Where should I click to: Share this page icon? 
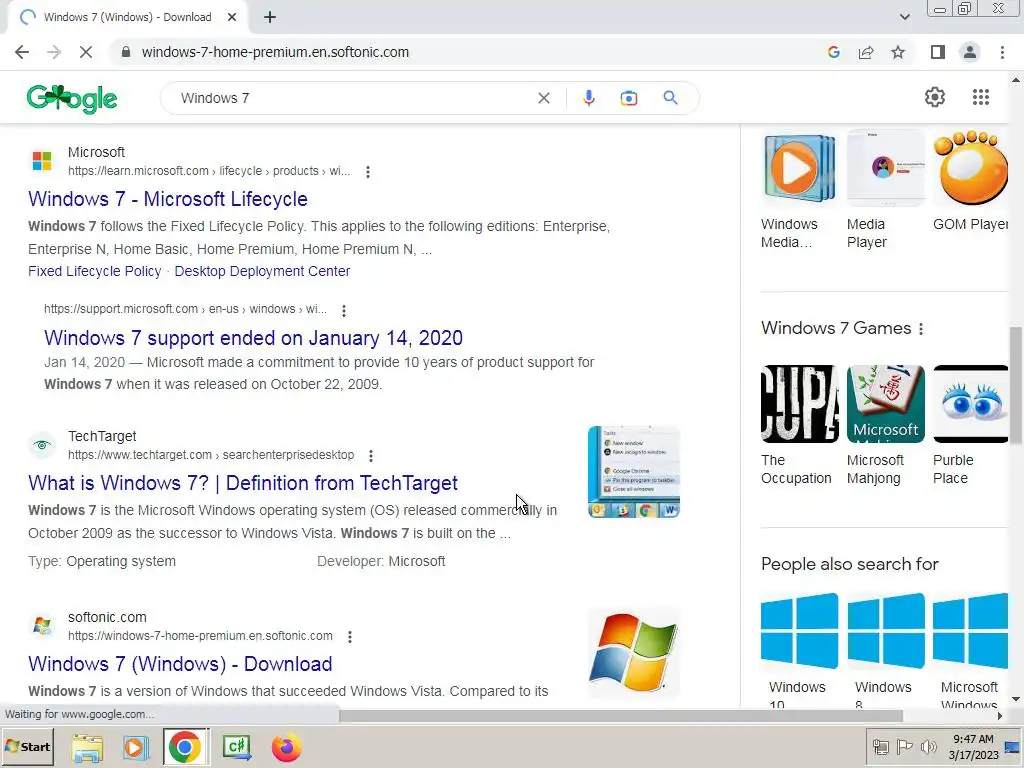click(x=866, y=52)
